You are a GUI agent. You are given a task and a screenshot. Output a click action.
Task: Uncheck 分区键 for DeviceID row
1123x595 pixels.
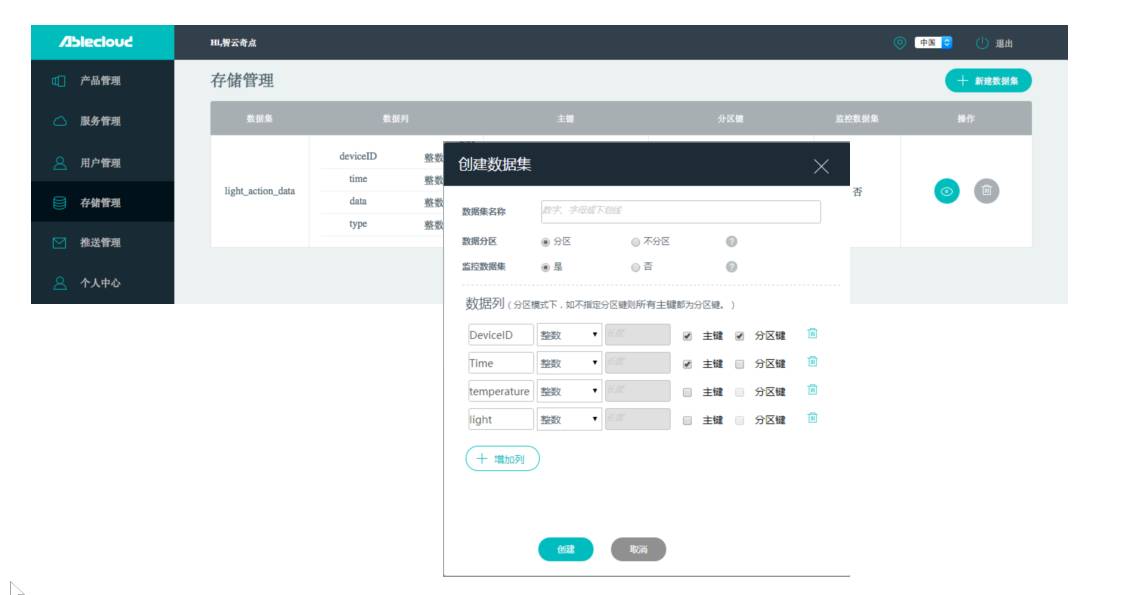click(x=740, y=336)
